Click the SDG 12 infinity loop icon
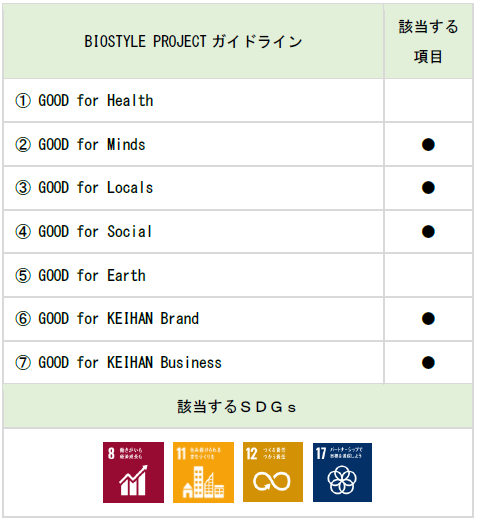Screen dimensions: 477x521 tap(273, 472)
